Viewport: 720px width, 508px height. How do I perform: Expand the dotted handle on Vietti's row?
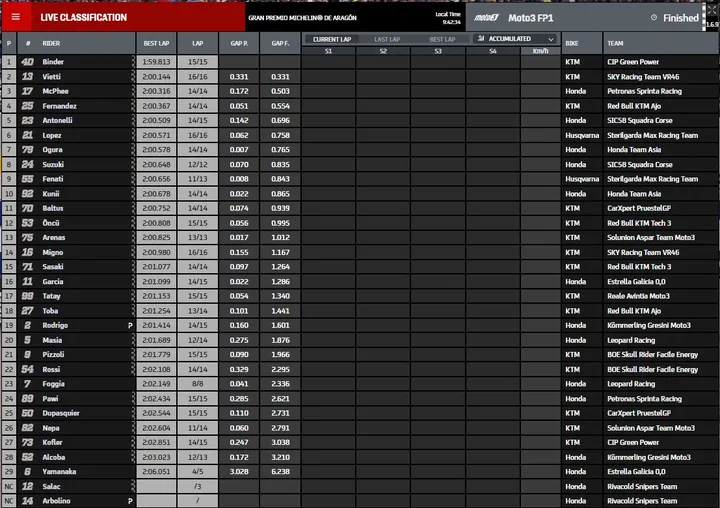[133, 76]
